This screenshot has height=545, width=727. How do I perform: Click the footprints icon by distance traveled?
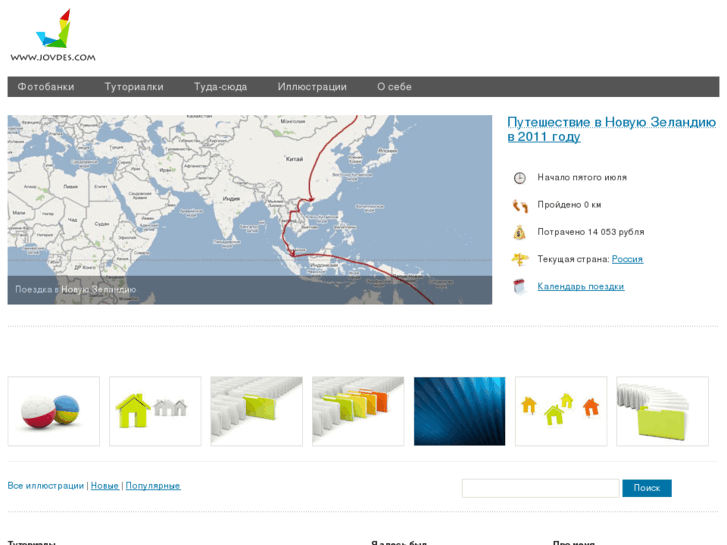(520, 205)
